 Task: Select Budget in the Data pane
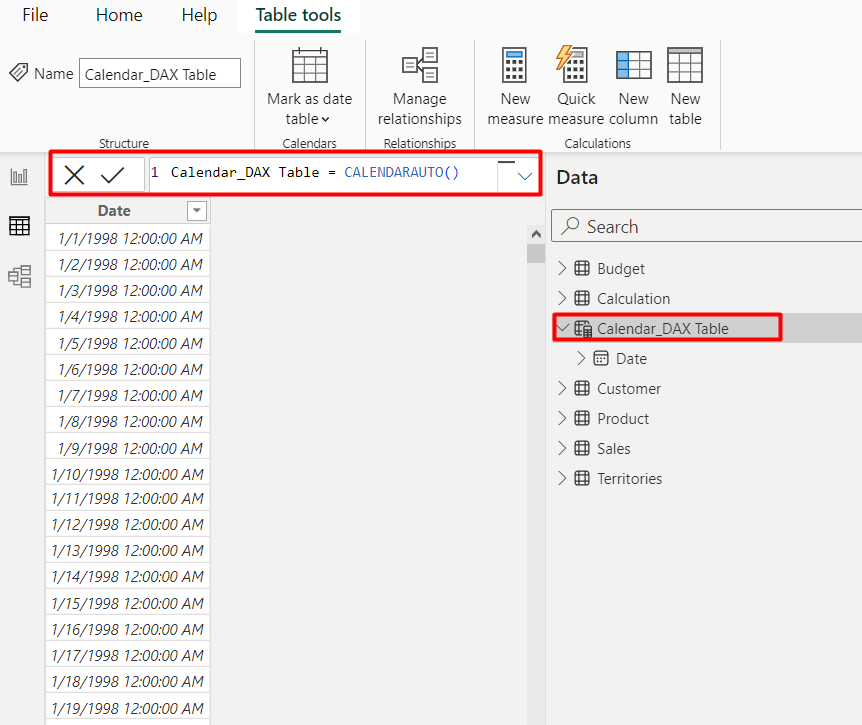[x=621, y=268]
